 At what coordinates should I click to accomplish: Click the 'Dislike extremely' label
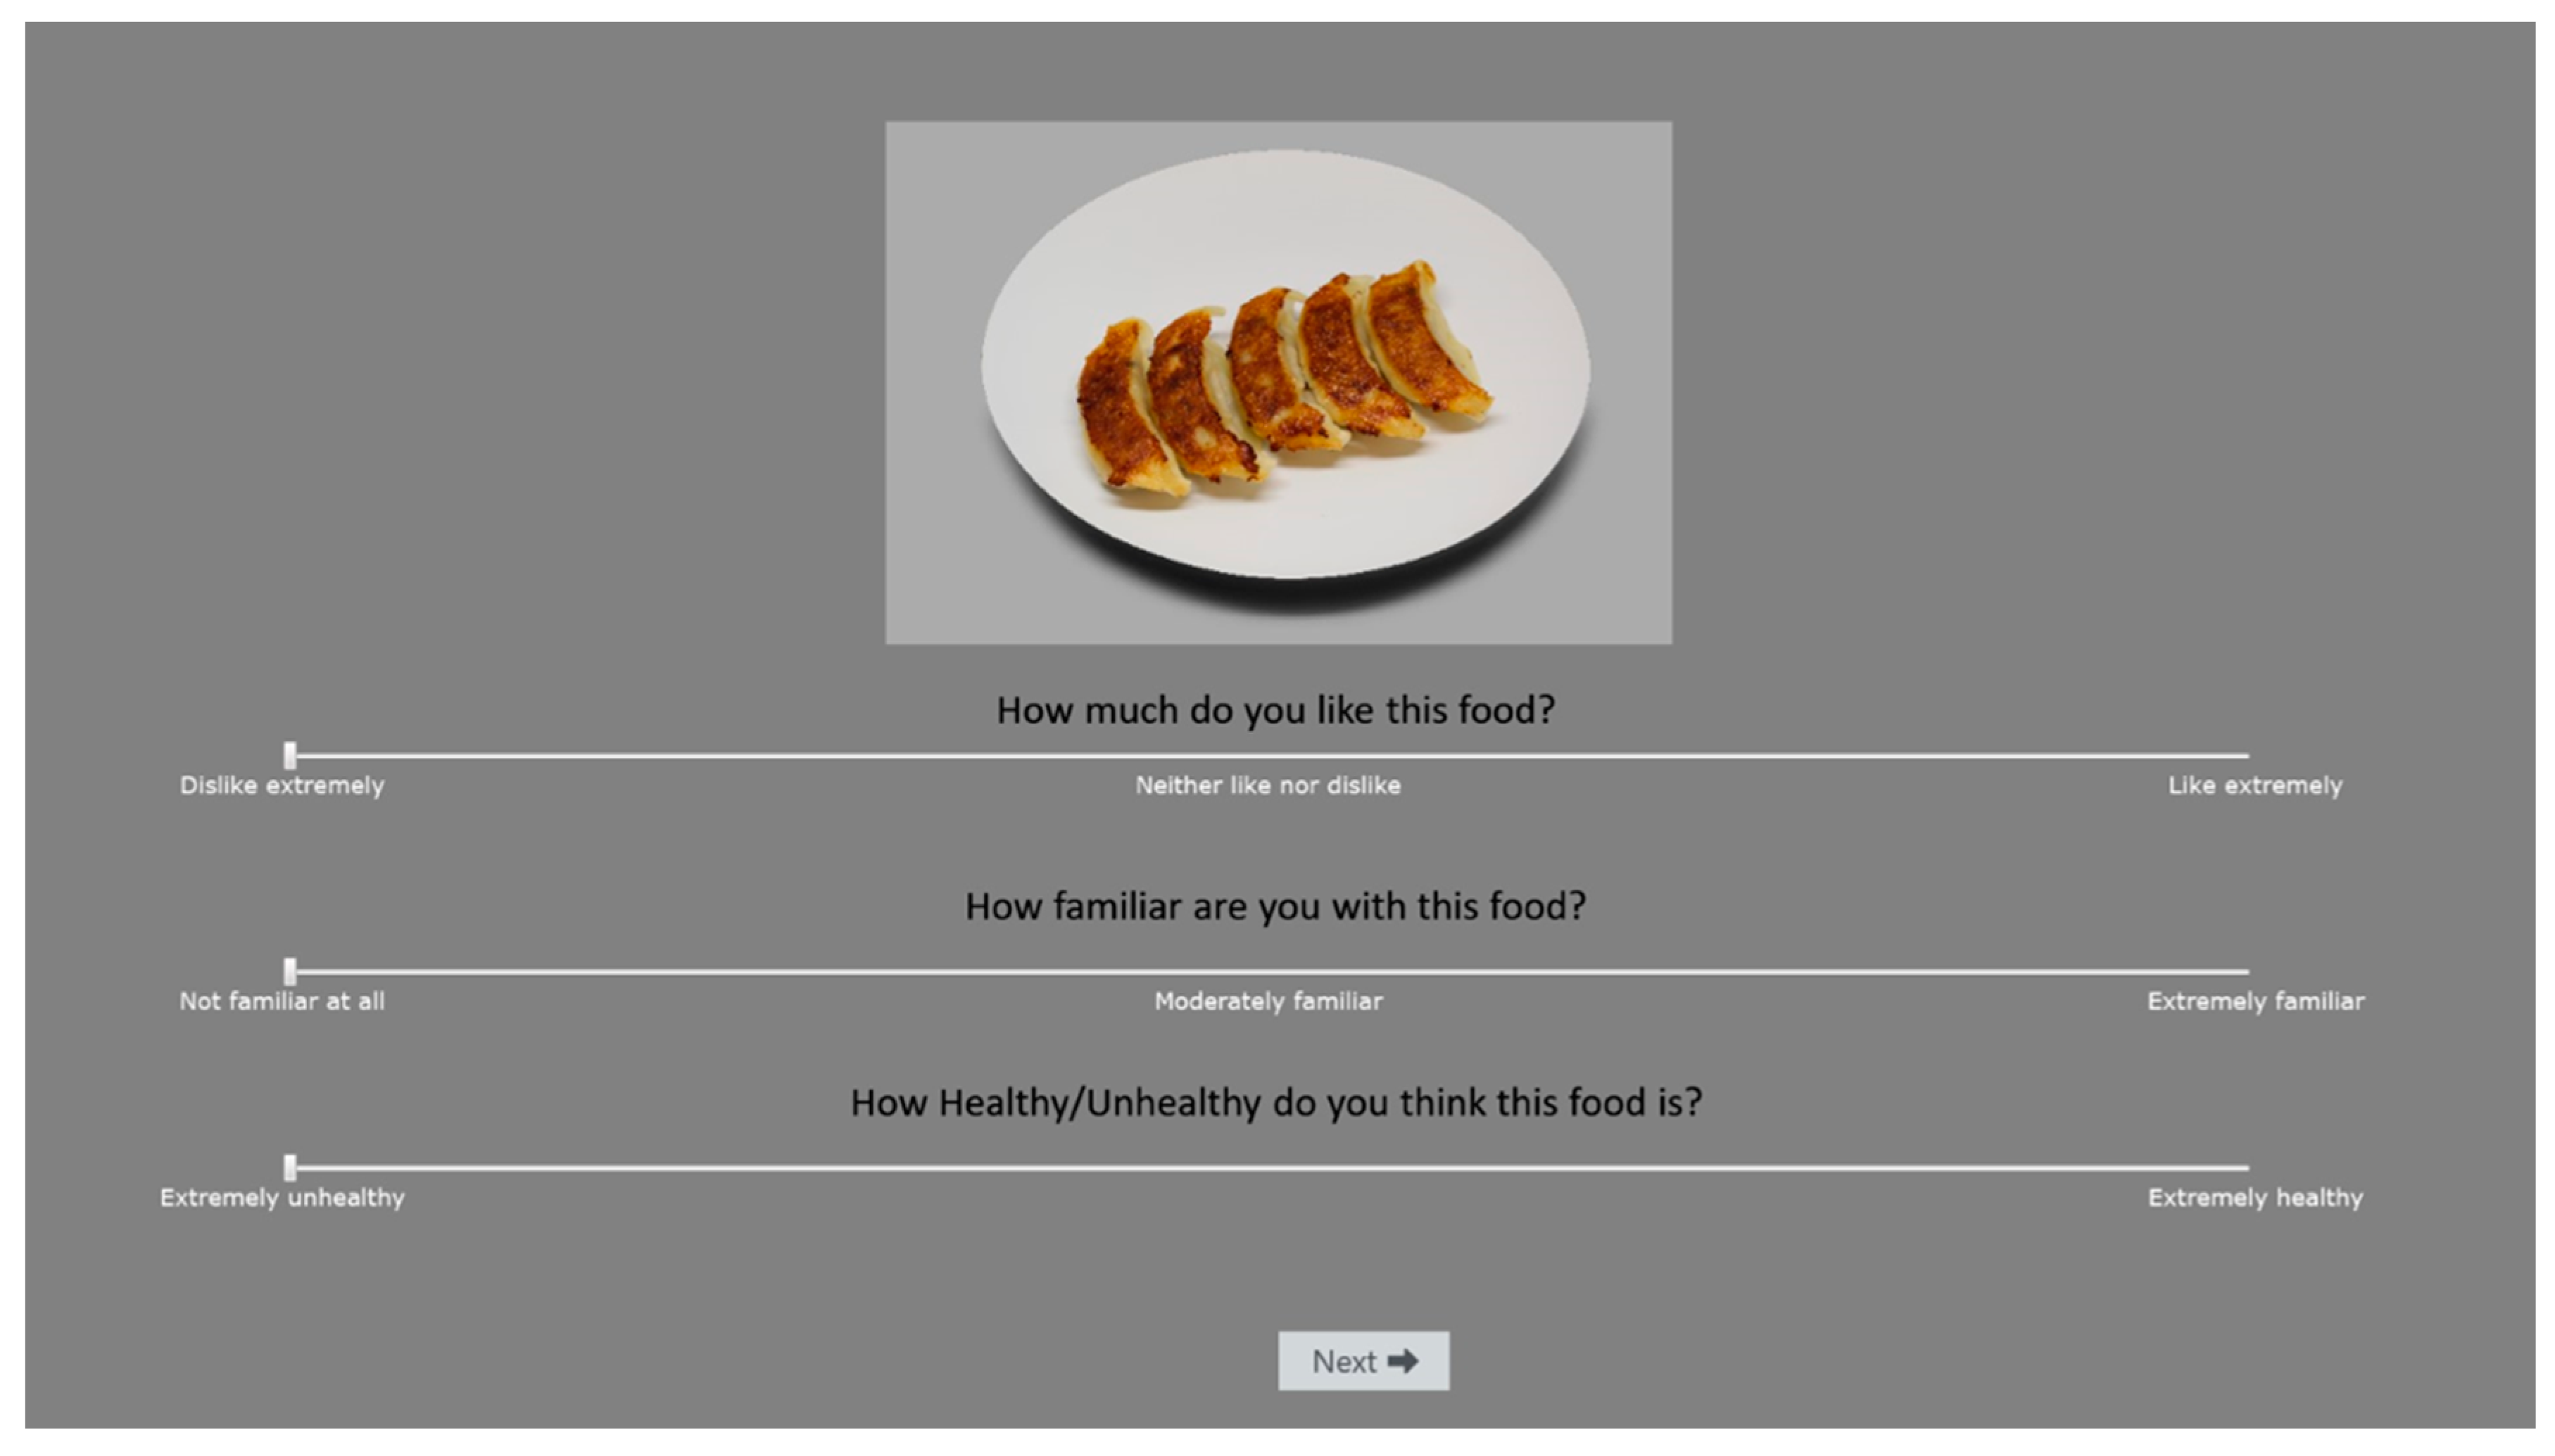pos(282,786)
